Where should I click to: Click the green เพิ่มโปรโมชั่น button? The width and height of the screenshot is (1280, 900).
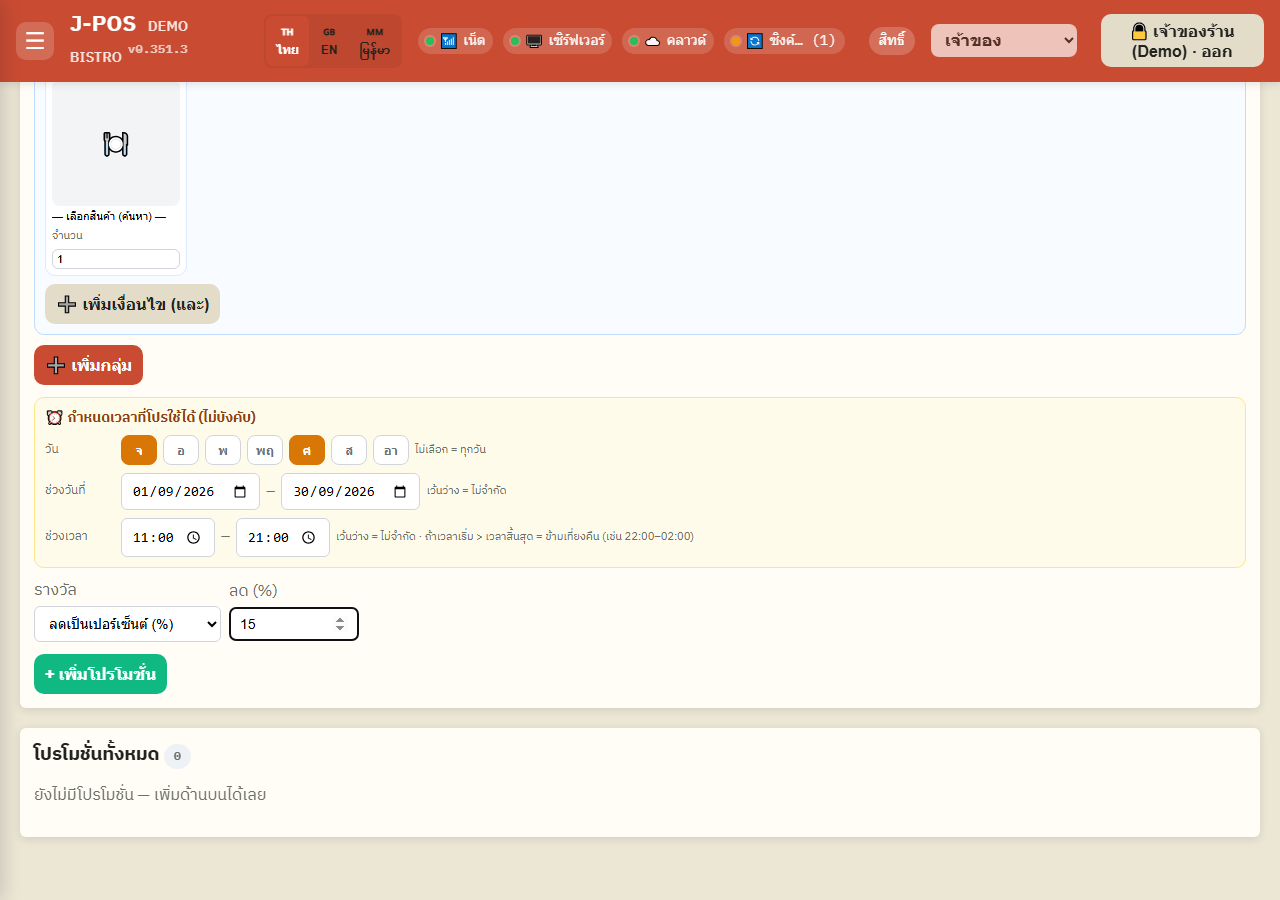pyautogui.click(x=100, y=674)
